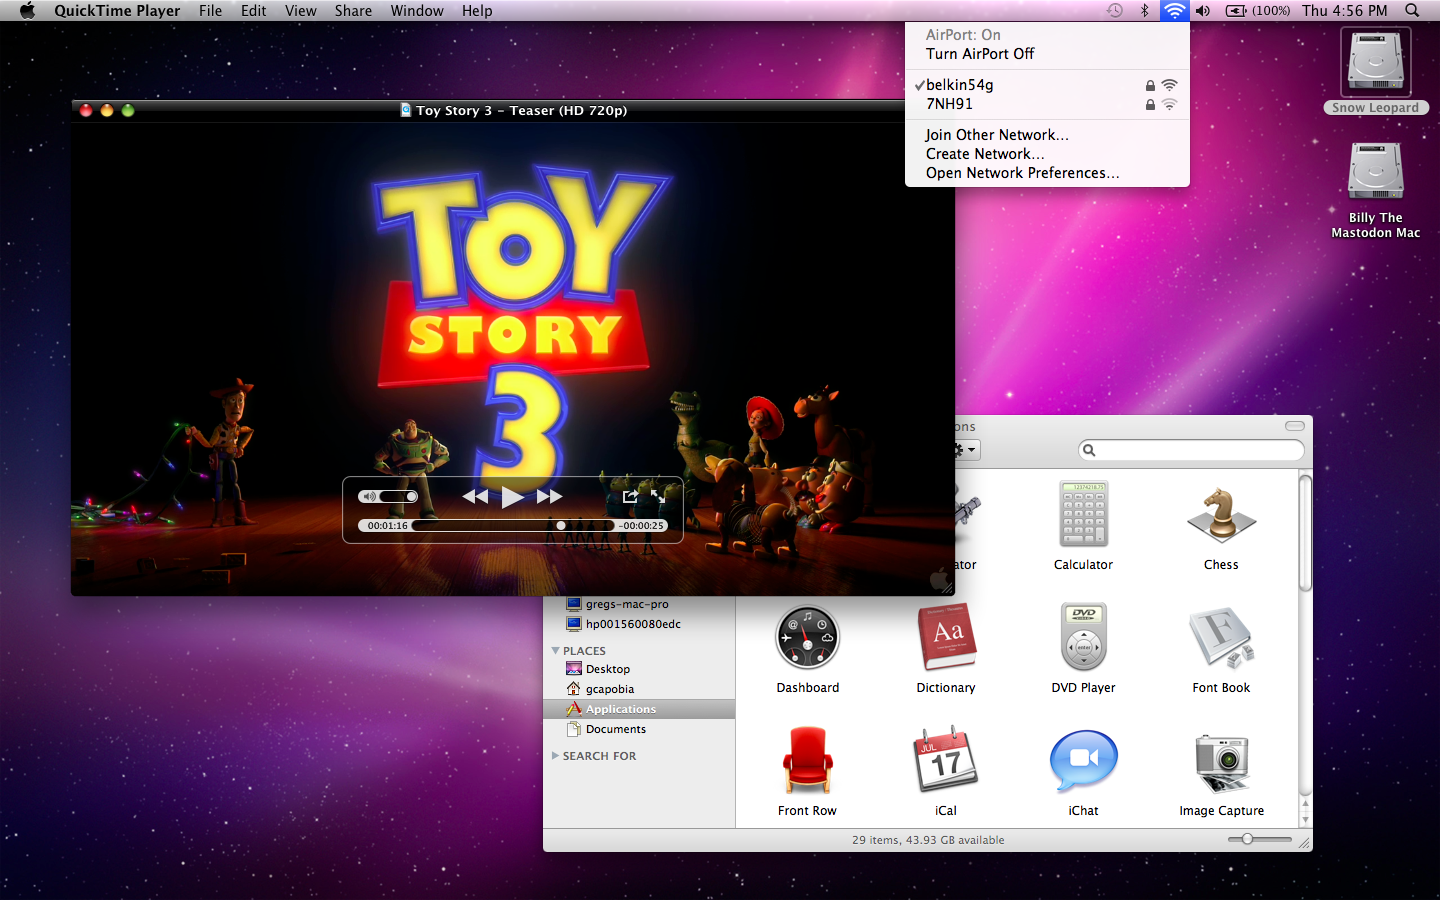This screenshot has height=900, width=1440.
Task: Rewind the QuickTime movie
Action: click(x=475, y=496)
